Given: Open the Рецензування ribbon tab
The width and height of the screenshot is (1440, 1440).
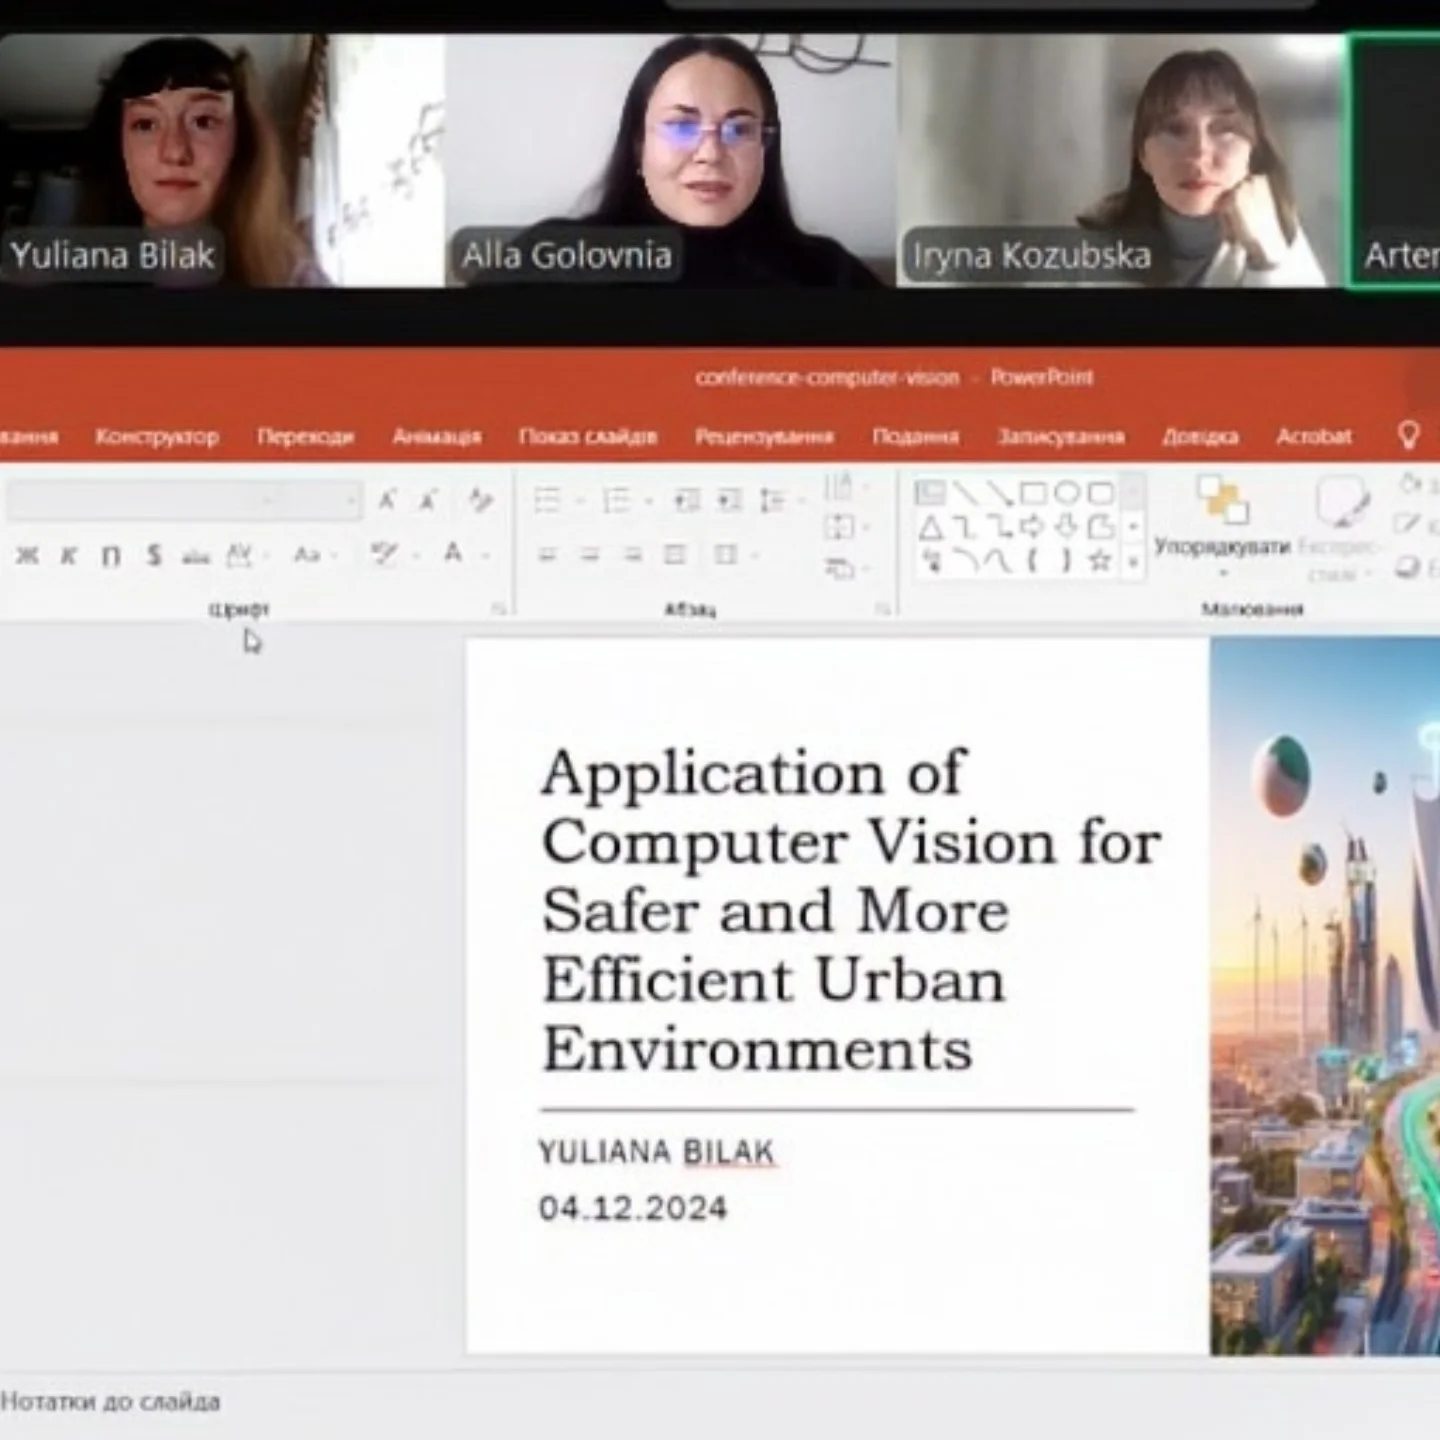Looking at the screenshot, I should pyautogui.click(x=764, y=436).
